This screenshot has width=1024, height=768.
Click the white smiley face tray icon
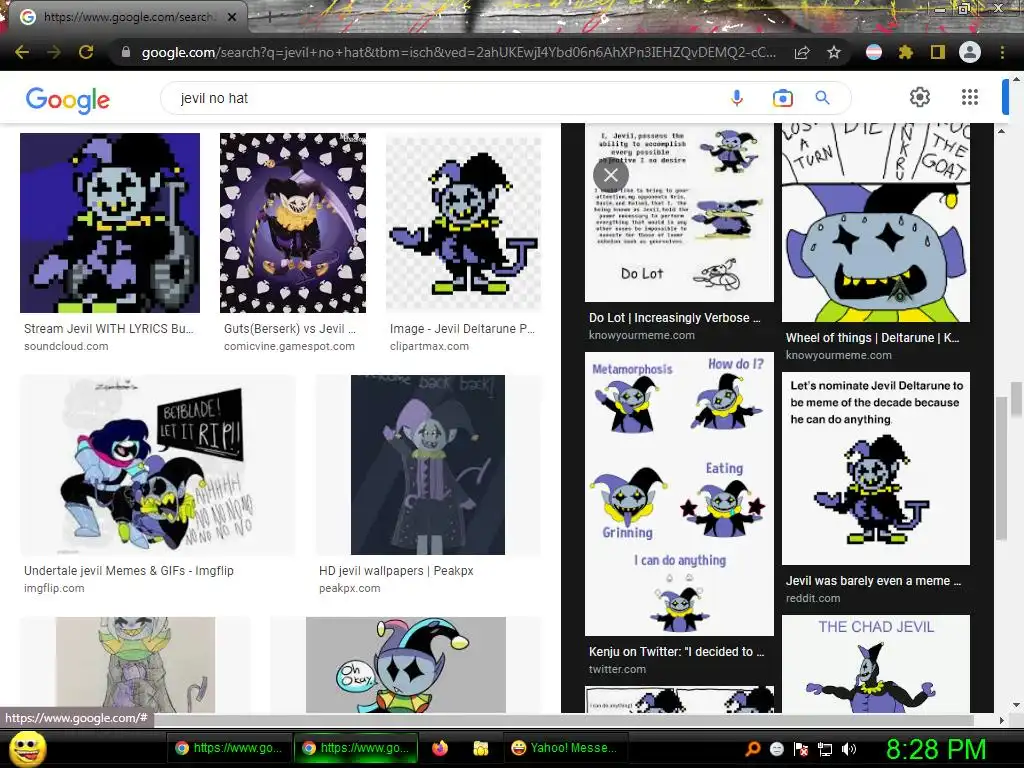pos(776,749)
